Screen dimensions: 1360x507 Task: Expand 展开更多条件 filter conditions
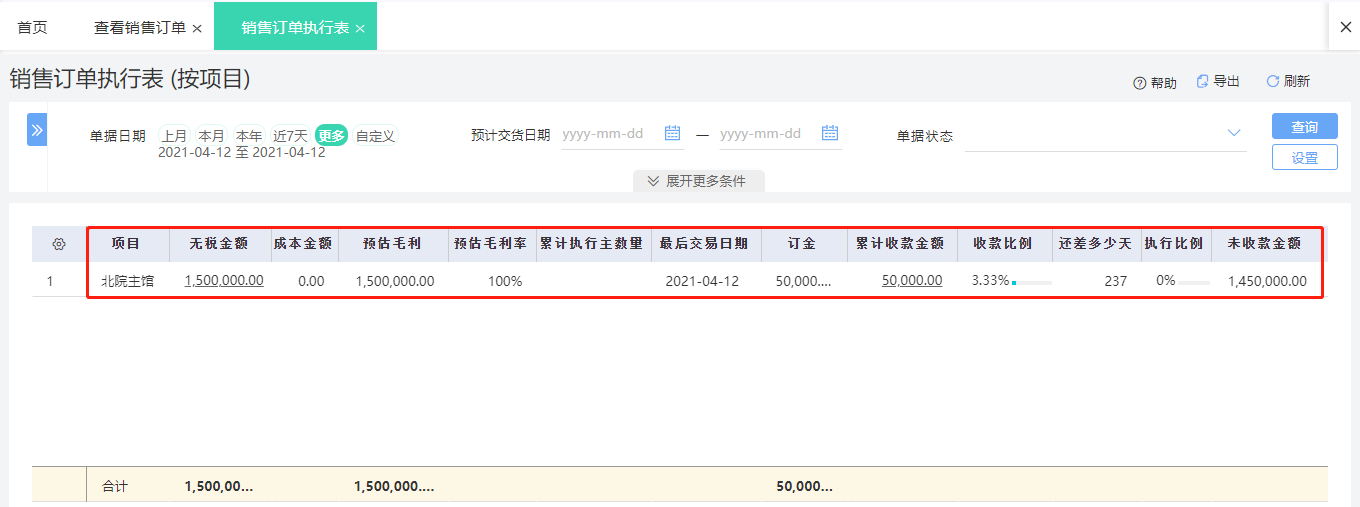pyautogui.click(x=698, y=181)
